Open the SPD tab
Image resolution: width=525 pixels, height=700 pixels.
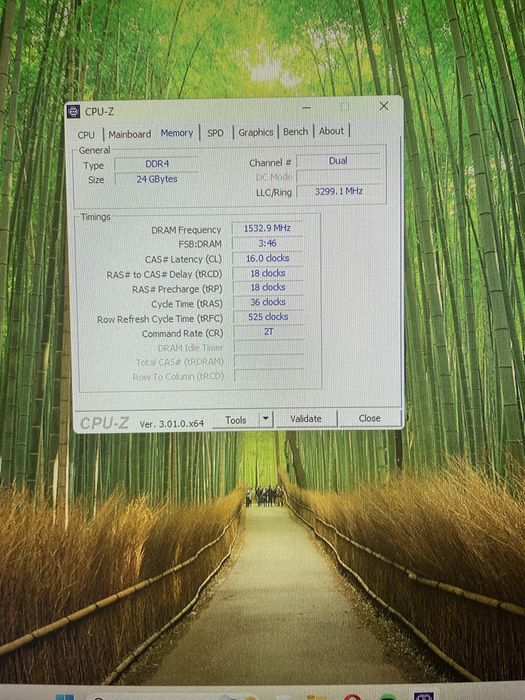(215, 133)
